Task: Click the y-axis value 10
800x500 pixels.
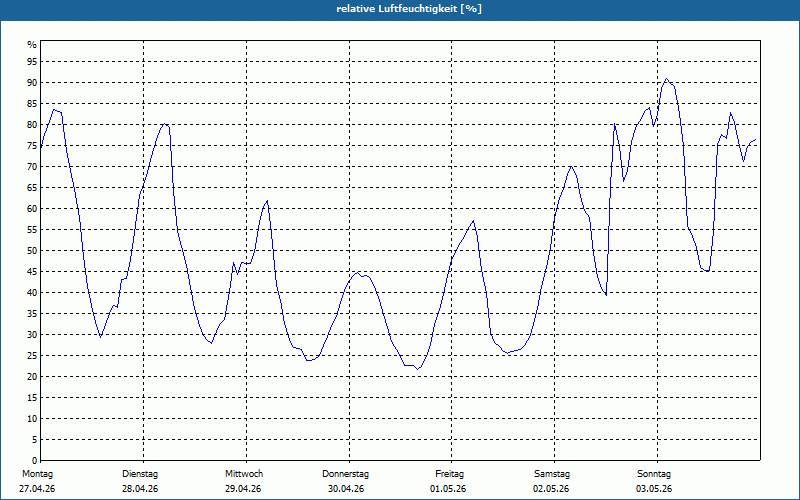Action: click(x=32, y=419)
